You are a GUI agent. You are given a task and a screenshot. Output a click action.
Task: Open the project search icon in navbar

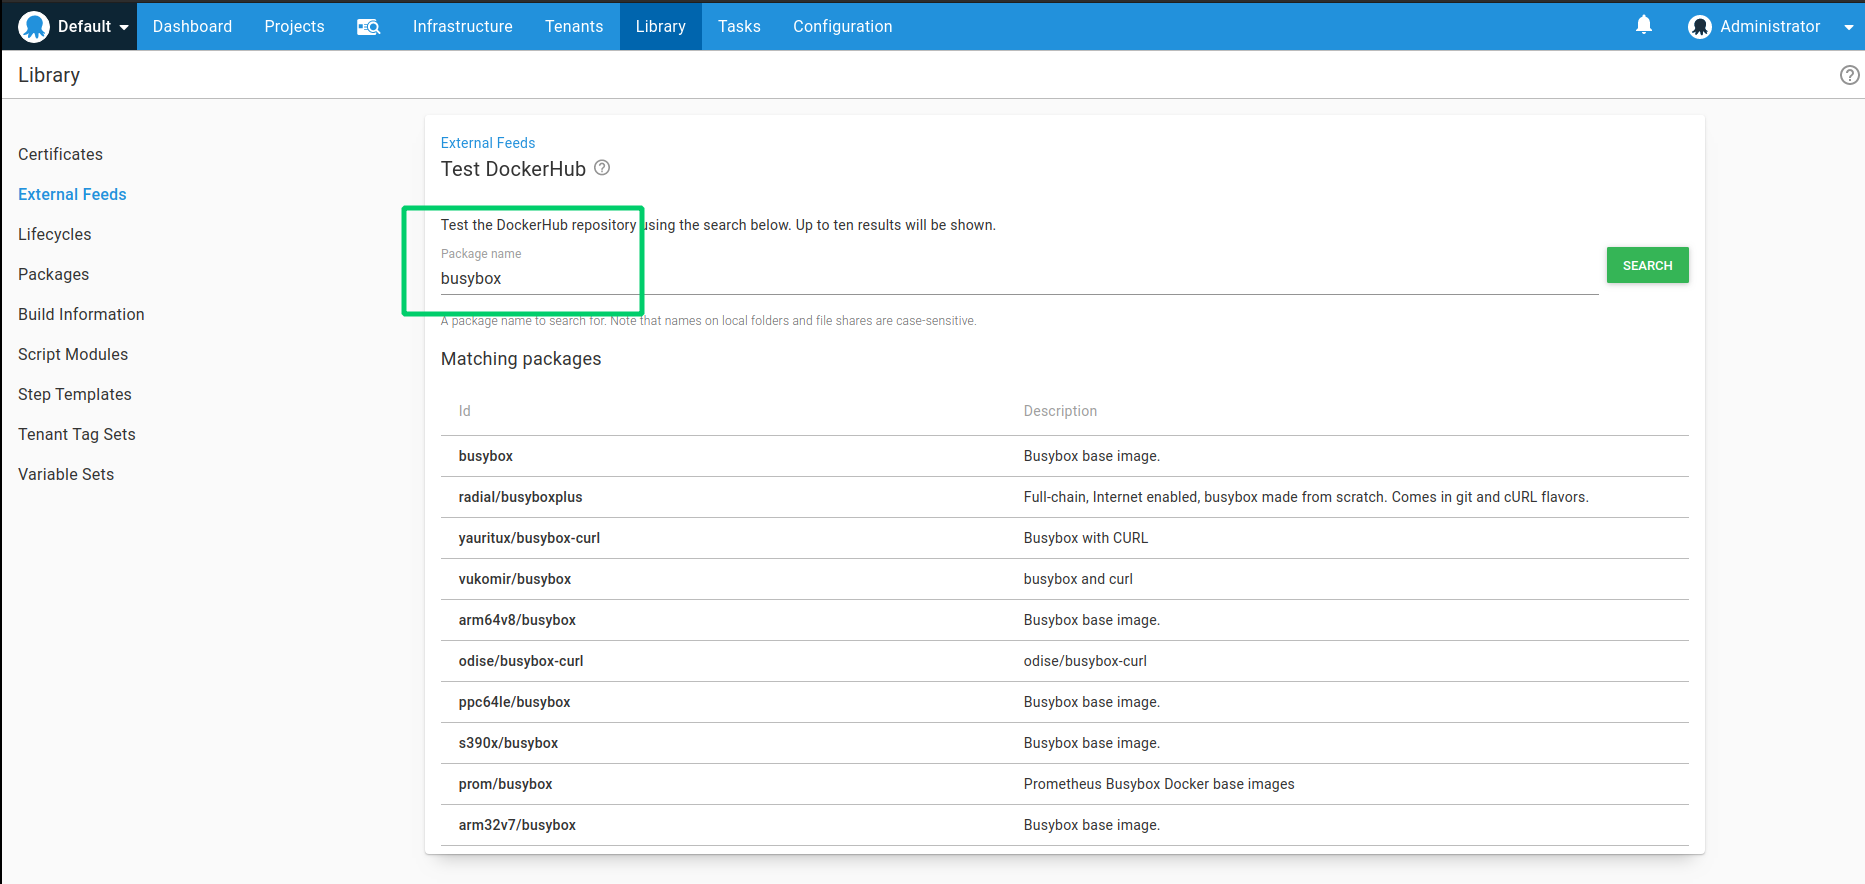368,27
